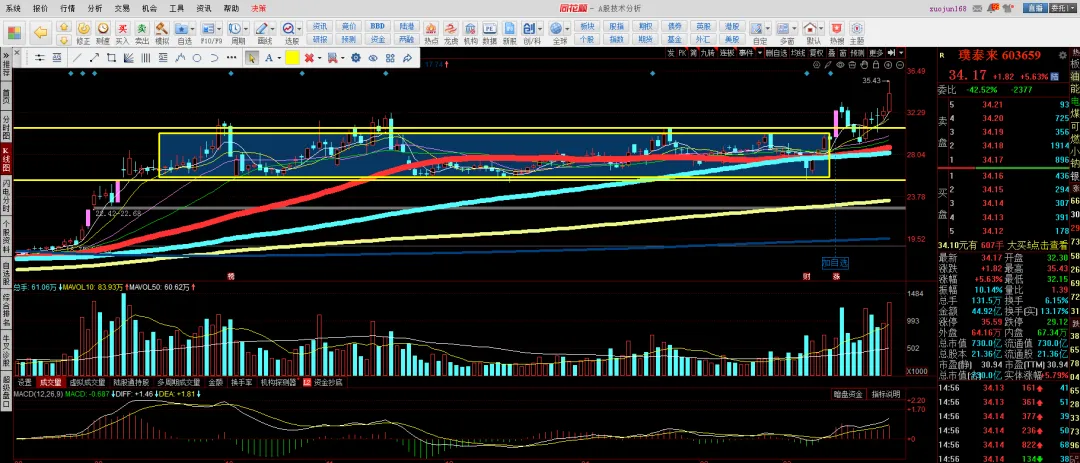The height and width of the screenshot is (463, 1080).
Task: Open drawing toolbar gear settings
Action: click(355, 58)
